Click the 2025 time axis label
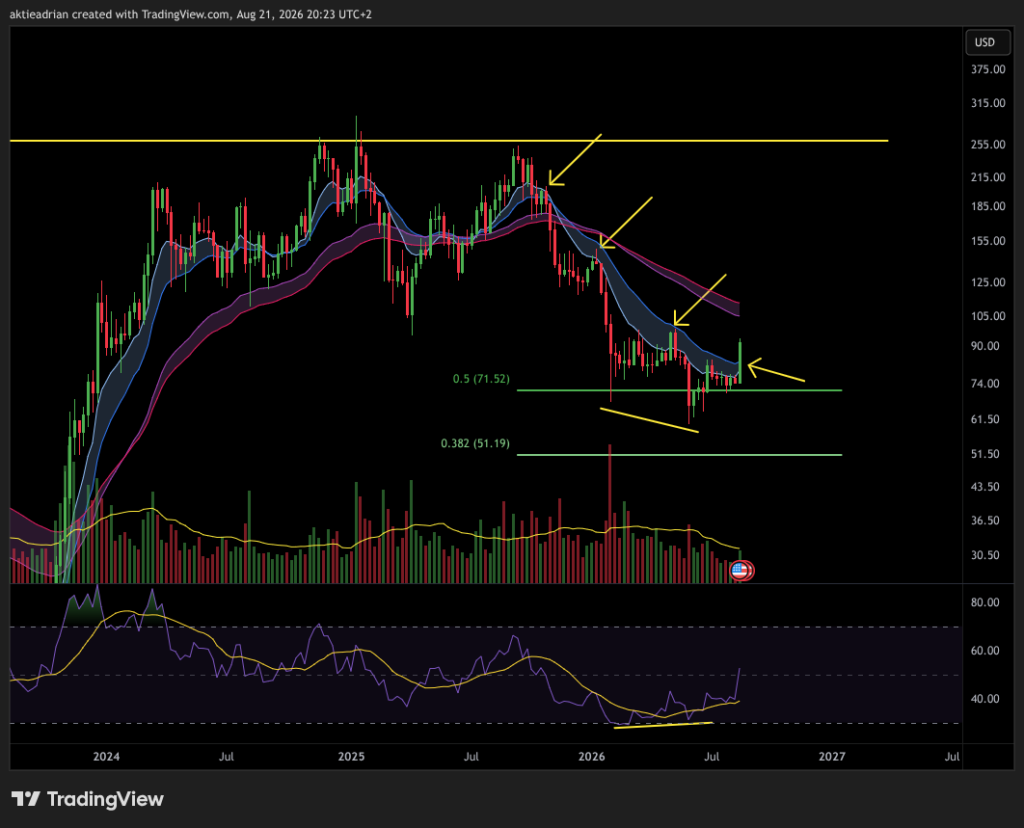Image resolution: width=1024 pixels, height=828 pixels. click(351, 757)
